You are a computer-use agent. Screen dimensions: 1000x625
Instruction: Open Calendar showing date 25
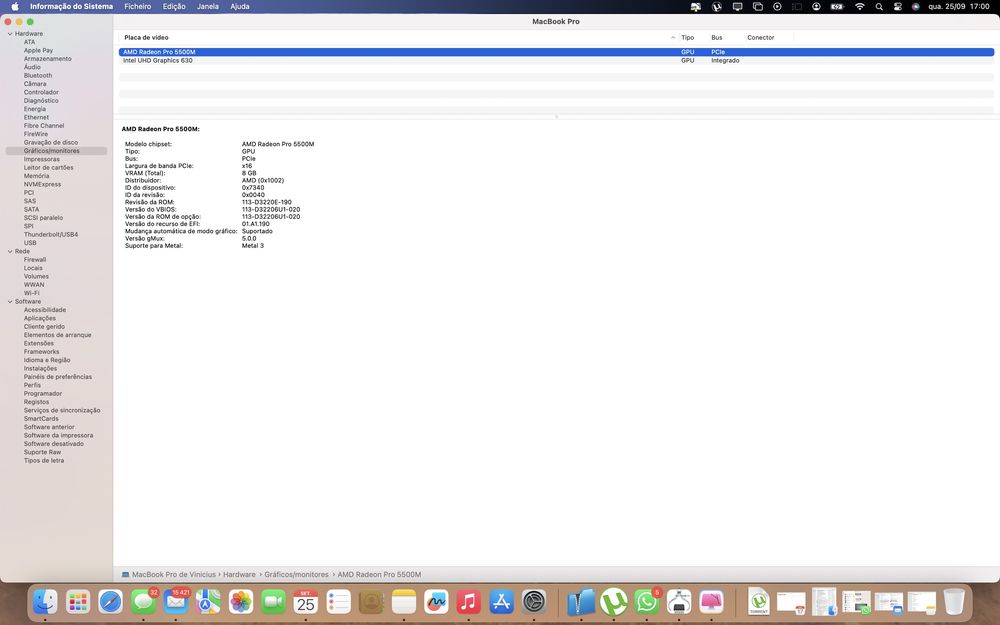[305, 601]
